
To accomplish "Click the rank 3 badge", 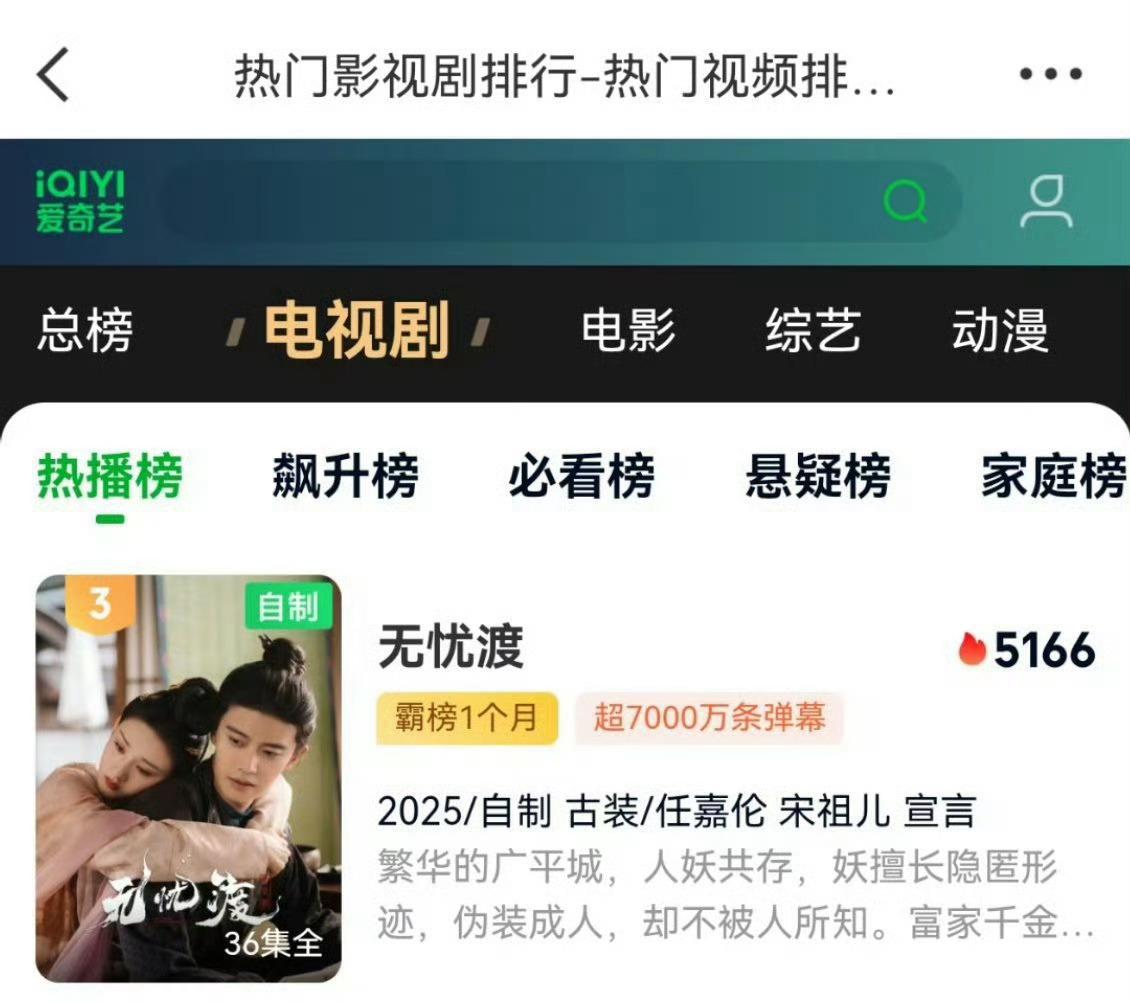I will coord(100,604).
